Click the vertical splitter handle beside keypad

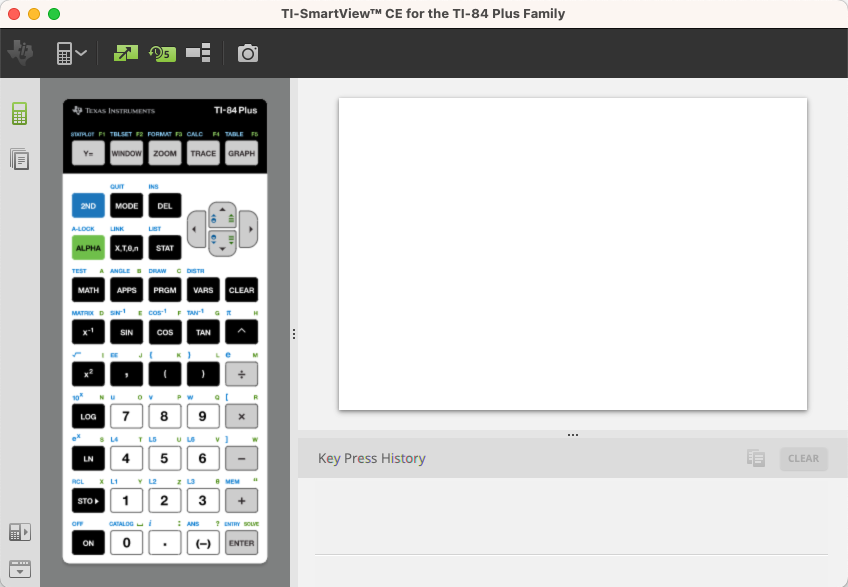294,334
